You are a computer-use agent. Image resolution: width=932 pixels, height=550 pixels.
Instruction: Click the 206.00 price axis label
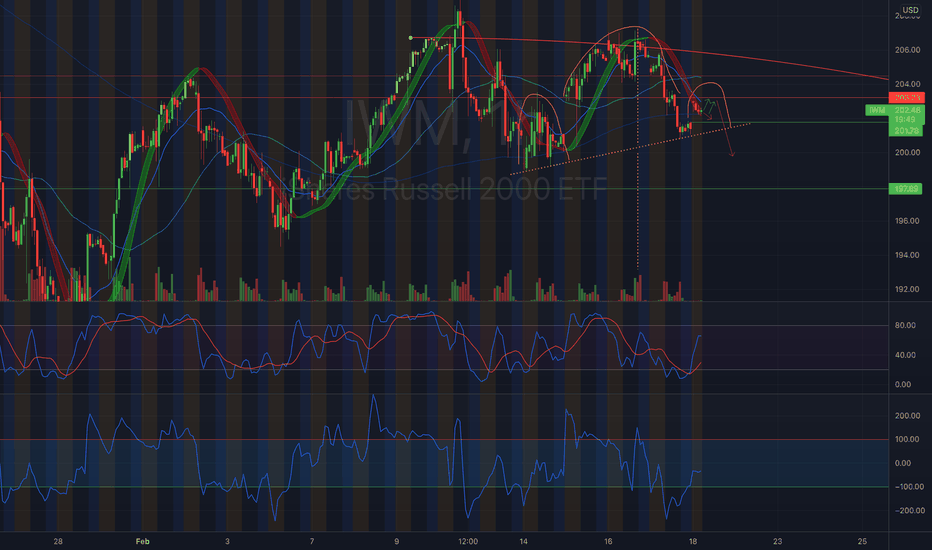[907, 50]
